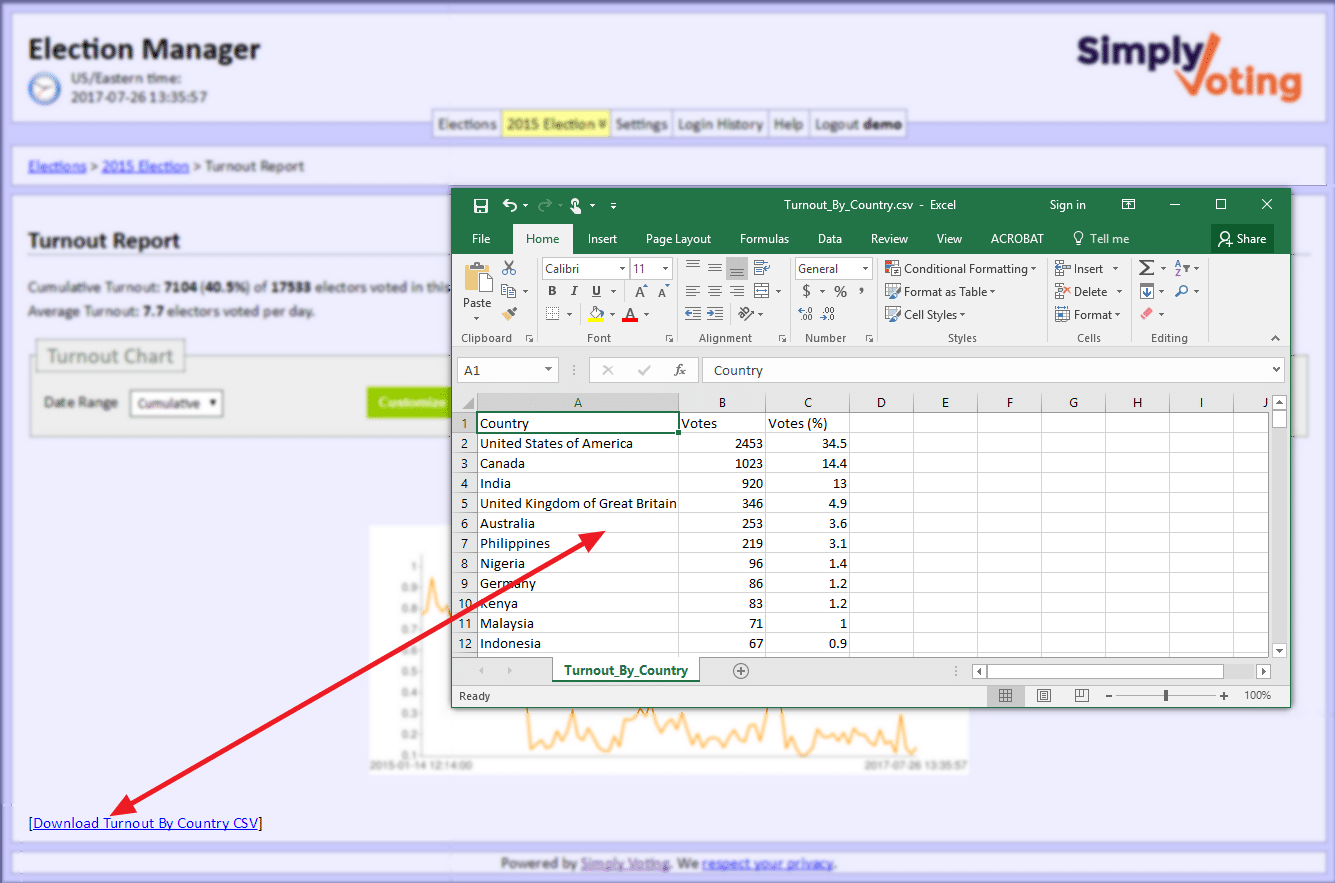Toggle Wrap Text
The height and width of the screenshot is (883, 1335).
tap(762, 268)
